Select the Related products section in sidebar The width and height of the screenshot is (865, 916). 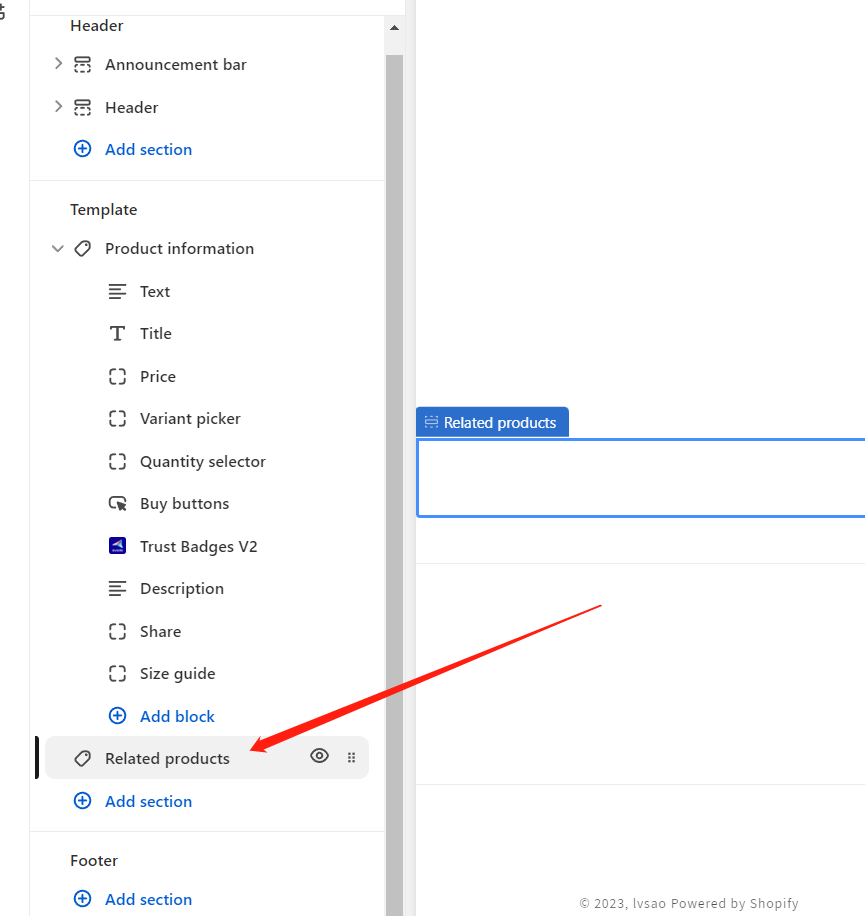point(207,758)
